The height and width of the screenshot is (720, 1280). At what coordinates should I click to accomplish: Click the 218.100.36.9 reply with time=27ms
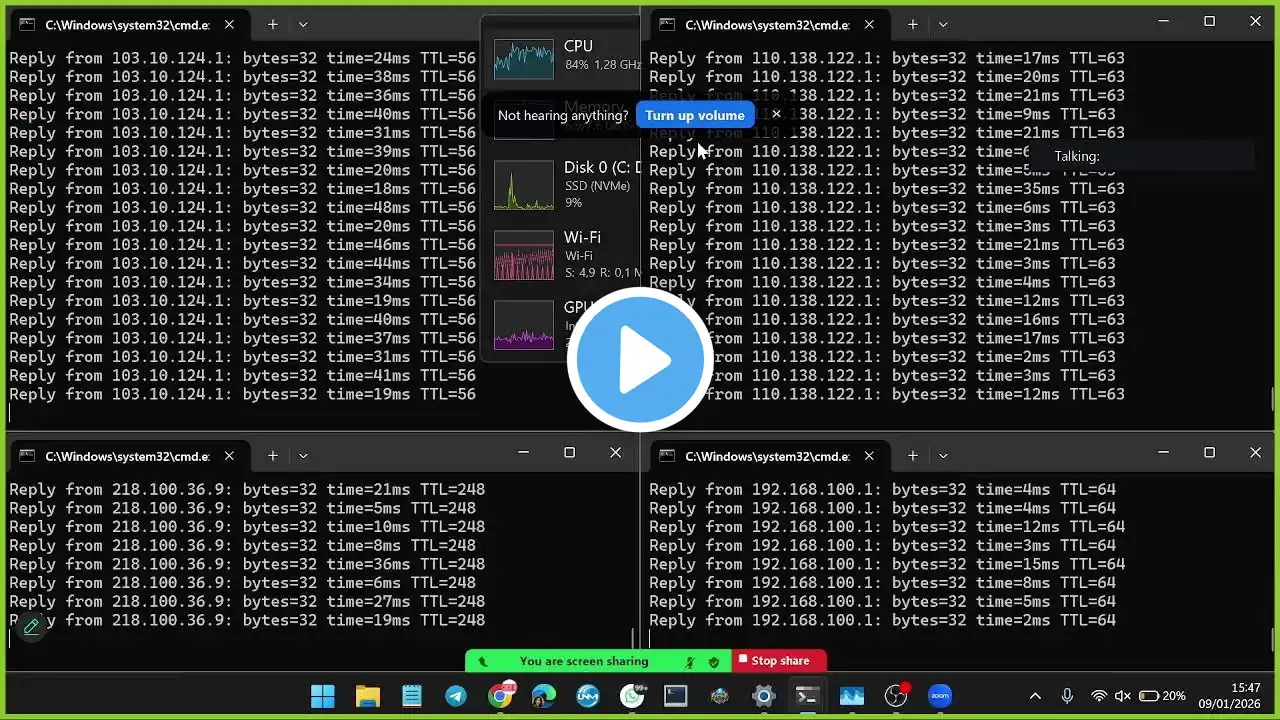pyautogui.click(x=247, y=602)
